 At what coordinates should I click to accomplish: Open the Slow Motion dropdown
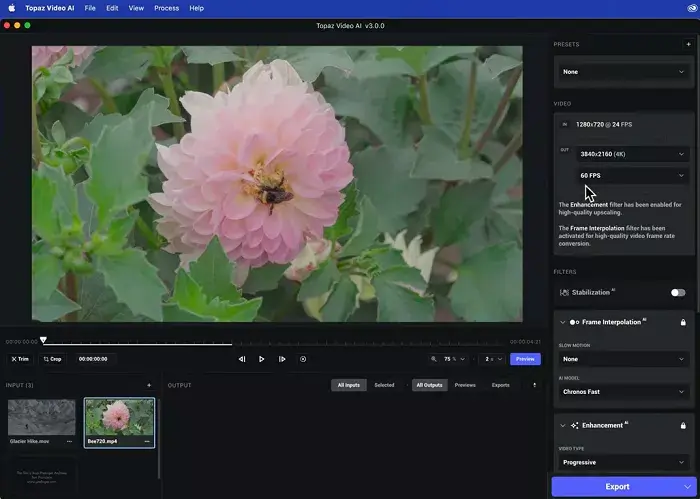click(x=623, y=359)
